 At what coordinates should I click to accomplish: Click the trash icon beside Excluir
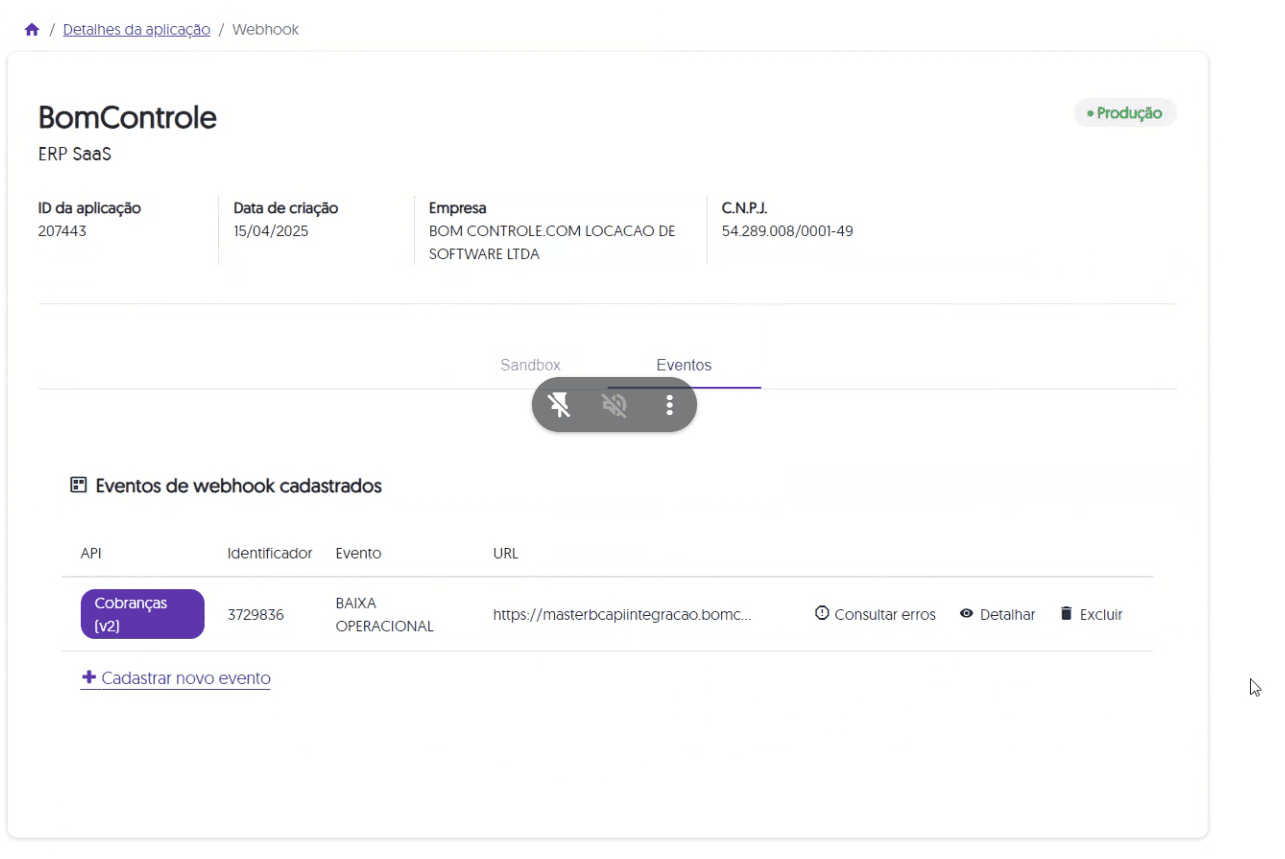[1066, 613]
